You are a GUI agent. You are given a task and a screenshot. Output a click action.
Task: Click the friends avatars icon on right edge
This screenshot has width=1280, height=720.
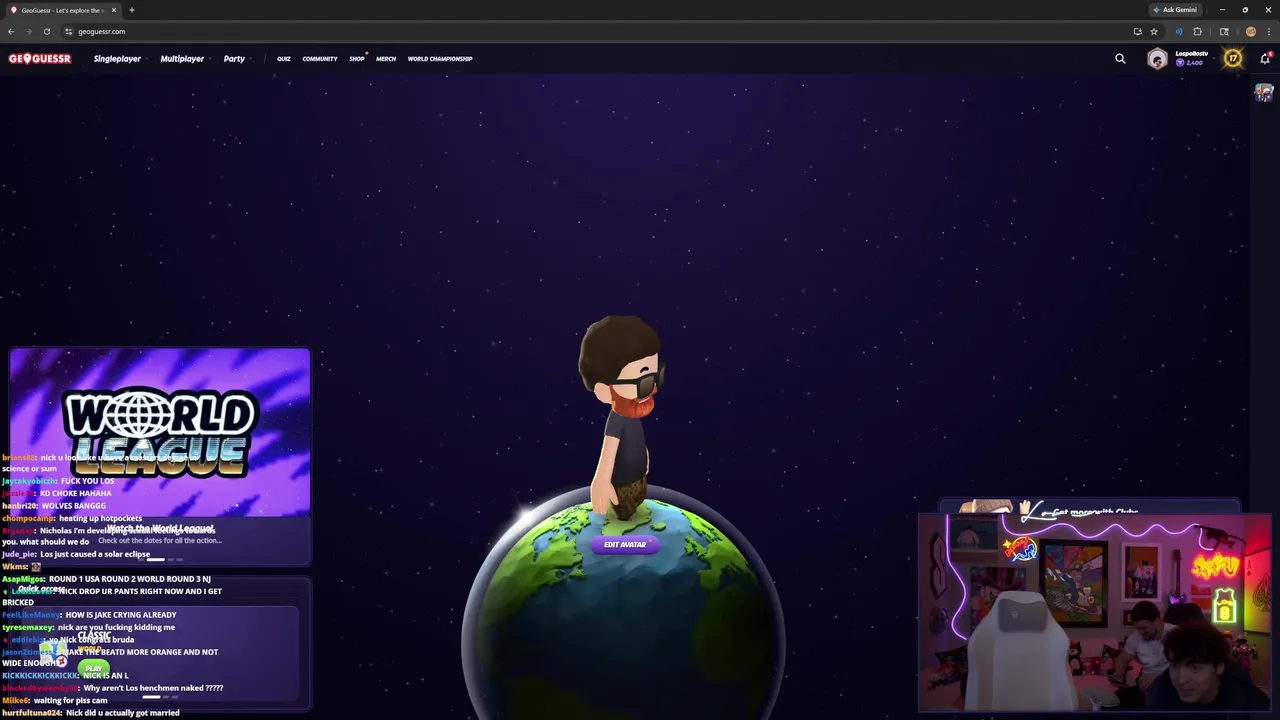pyautogui.click(x=1264, y=93)
